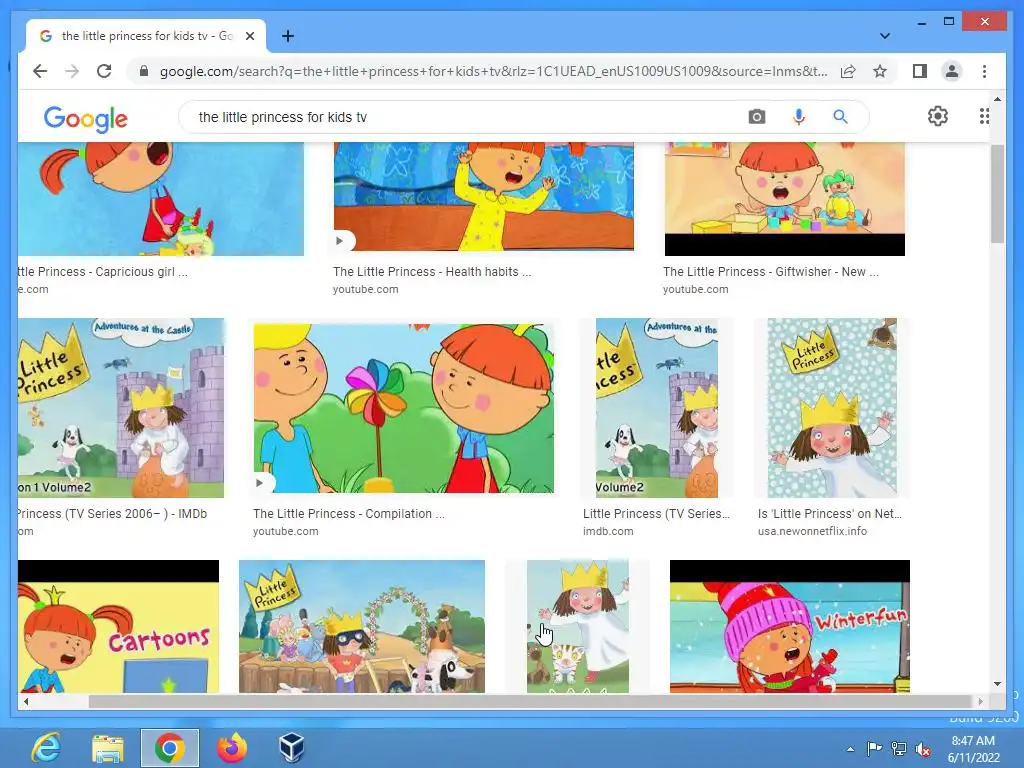Launch Internet Explorer from the taskbar
1024x768 pixels.
click(46, 748)
